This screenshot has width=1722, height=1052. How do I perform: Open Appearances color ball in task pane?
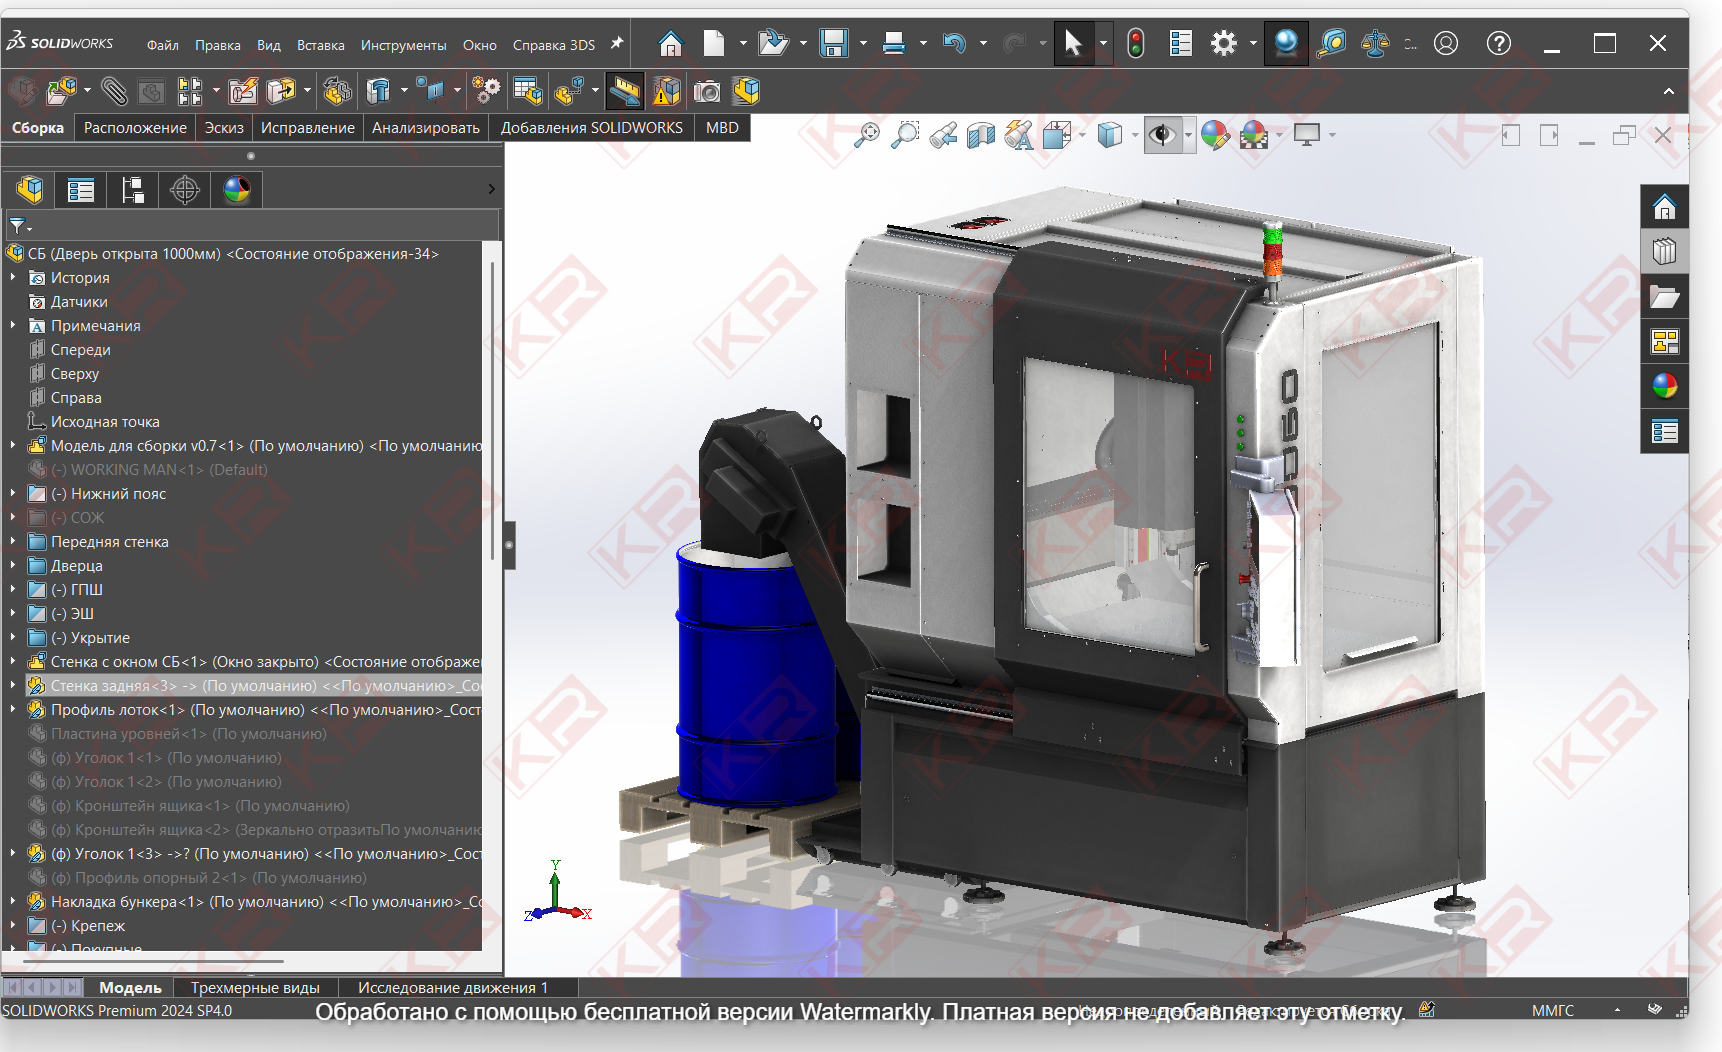1664,387
